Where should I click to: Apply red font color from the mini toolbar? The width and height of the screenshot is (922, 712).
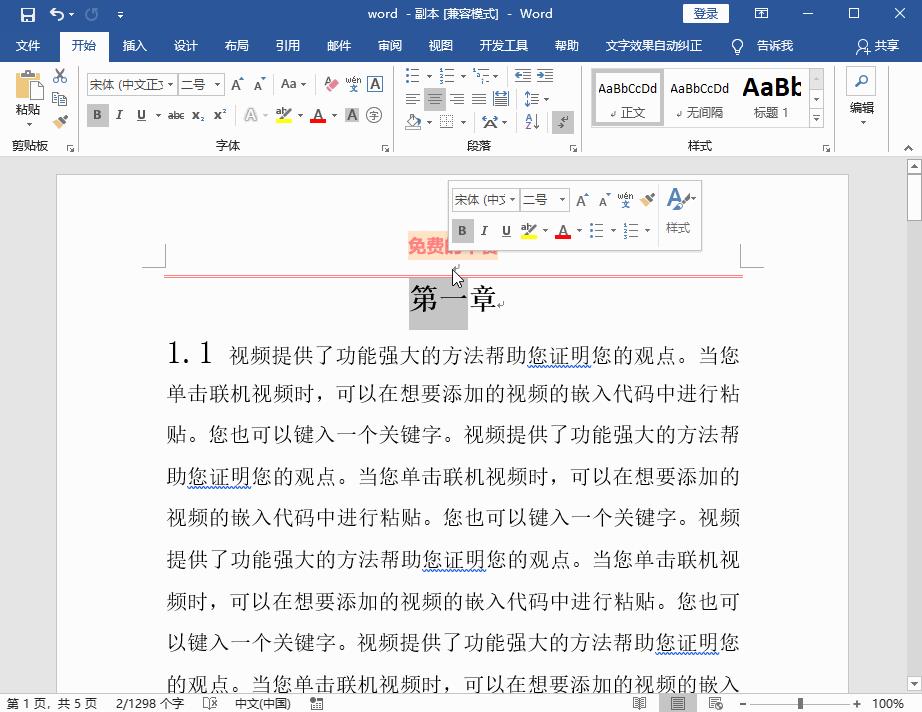tap(563, 230)
